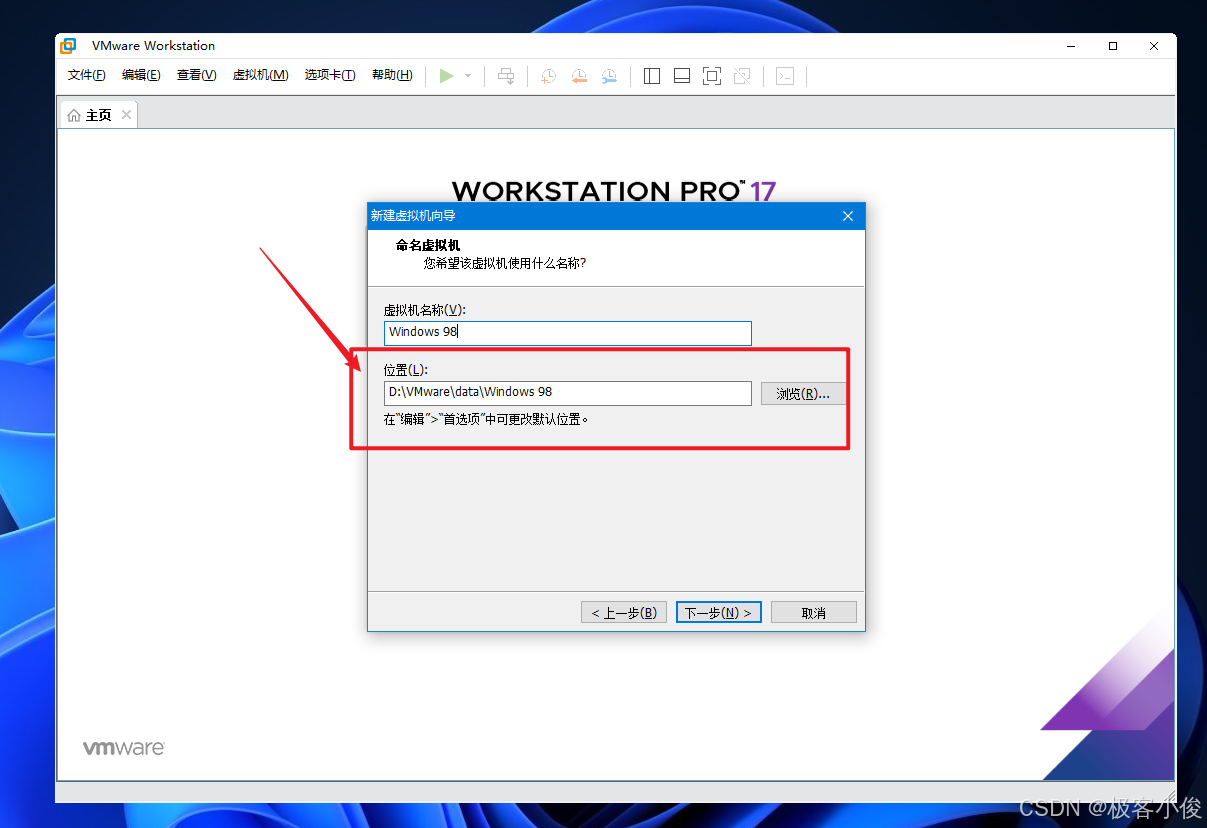The height and width of the screenshot is (828, 1207).
Task: Open the 编辑(E) menu
Action: tap(141, 75)
